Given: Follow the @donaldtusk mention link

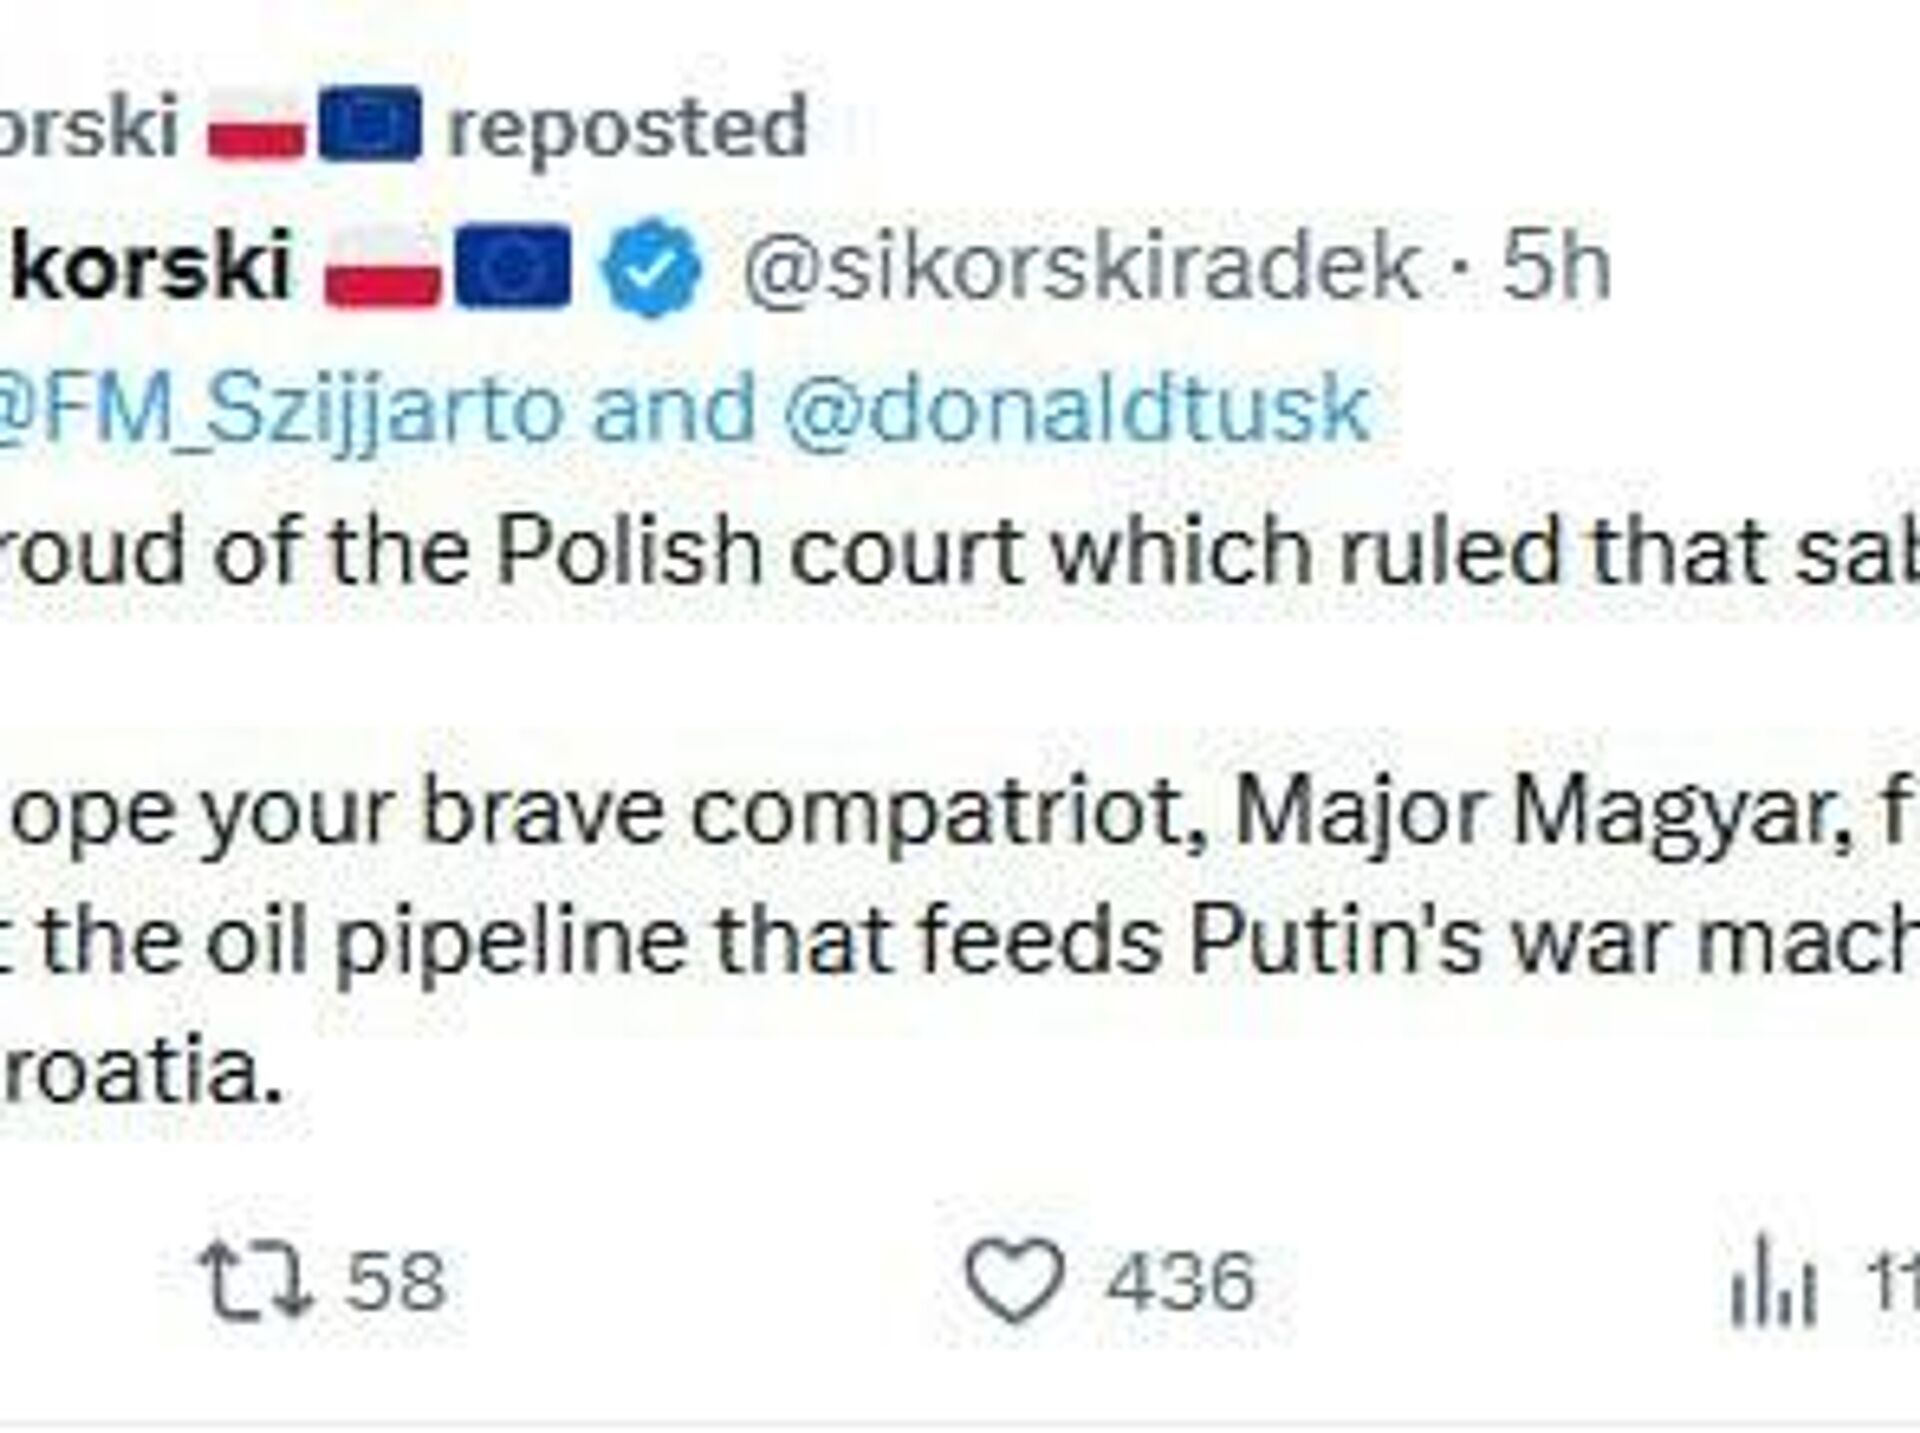Looking at the screenshot, I should (x=1076, y=408).
